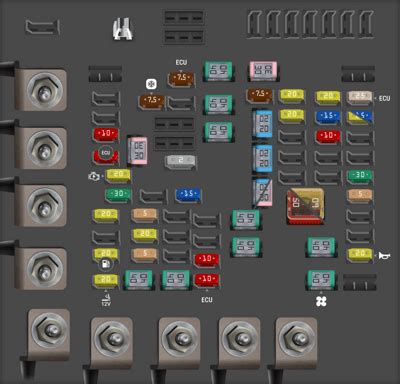400x384 pixels.
Task: Click the fuse puller tool icon at top
Action: click(122, 29)
